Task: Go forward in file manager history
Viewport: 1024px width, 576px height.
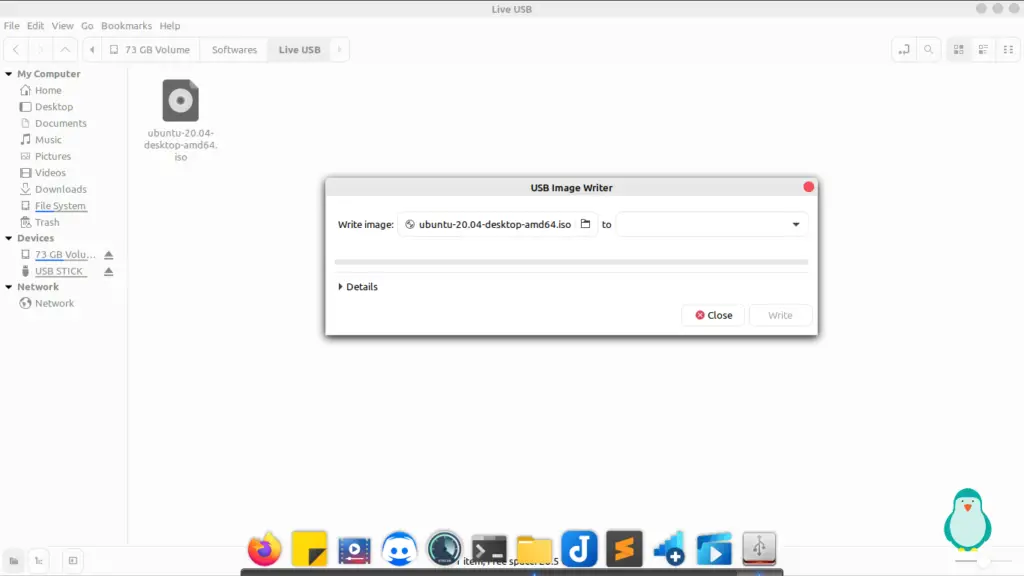Action: coord(40,50)
